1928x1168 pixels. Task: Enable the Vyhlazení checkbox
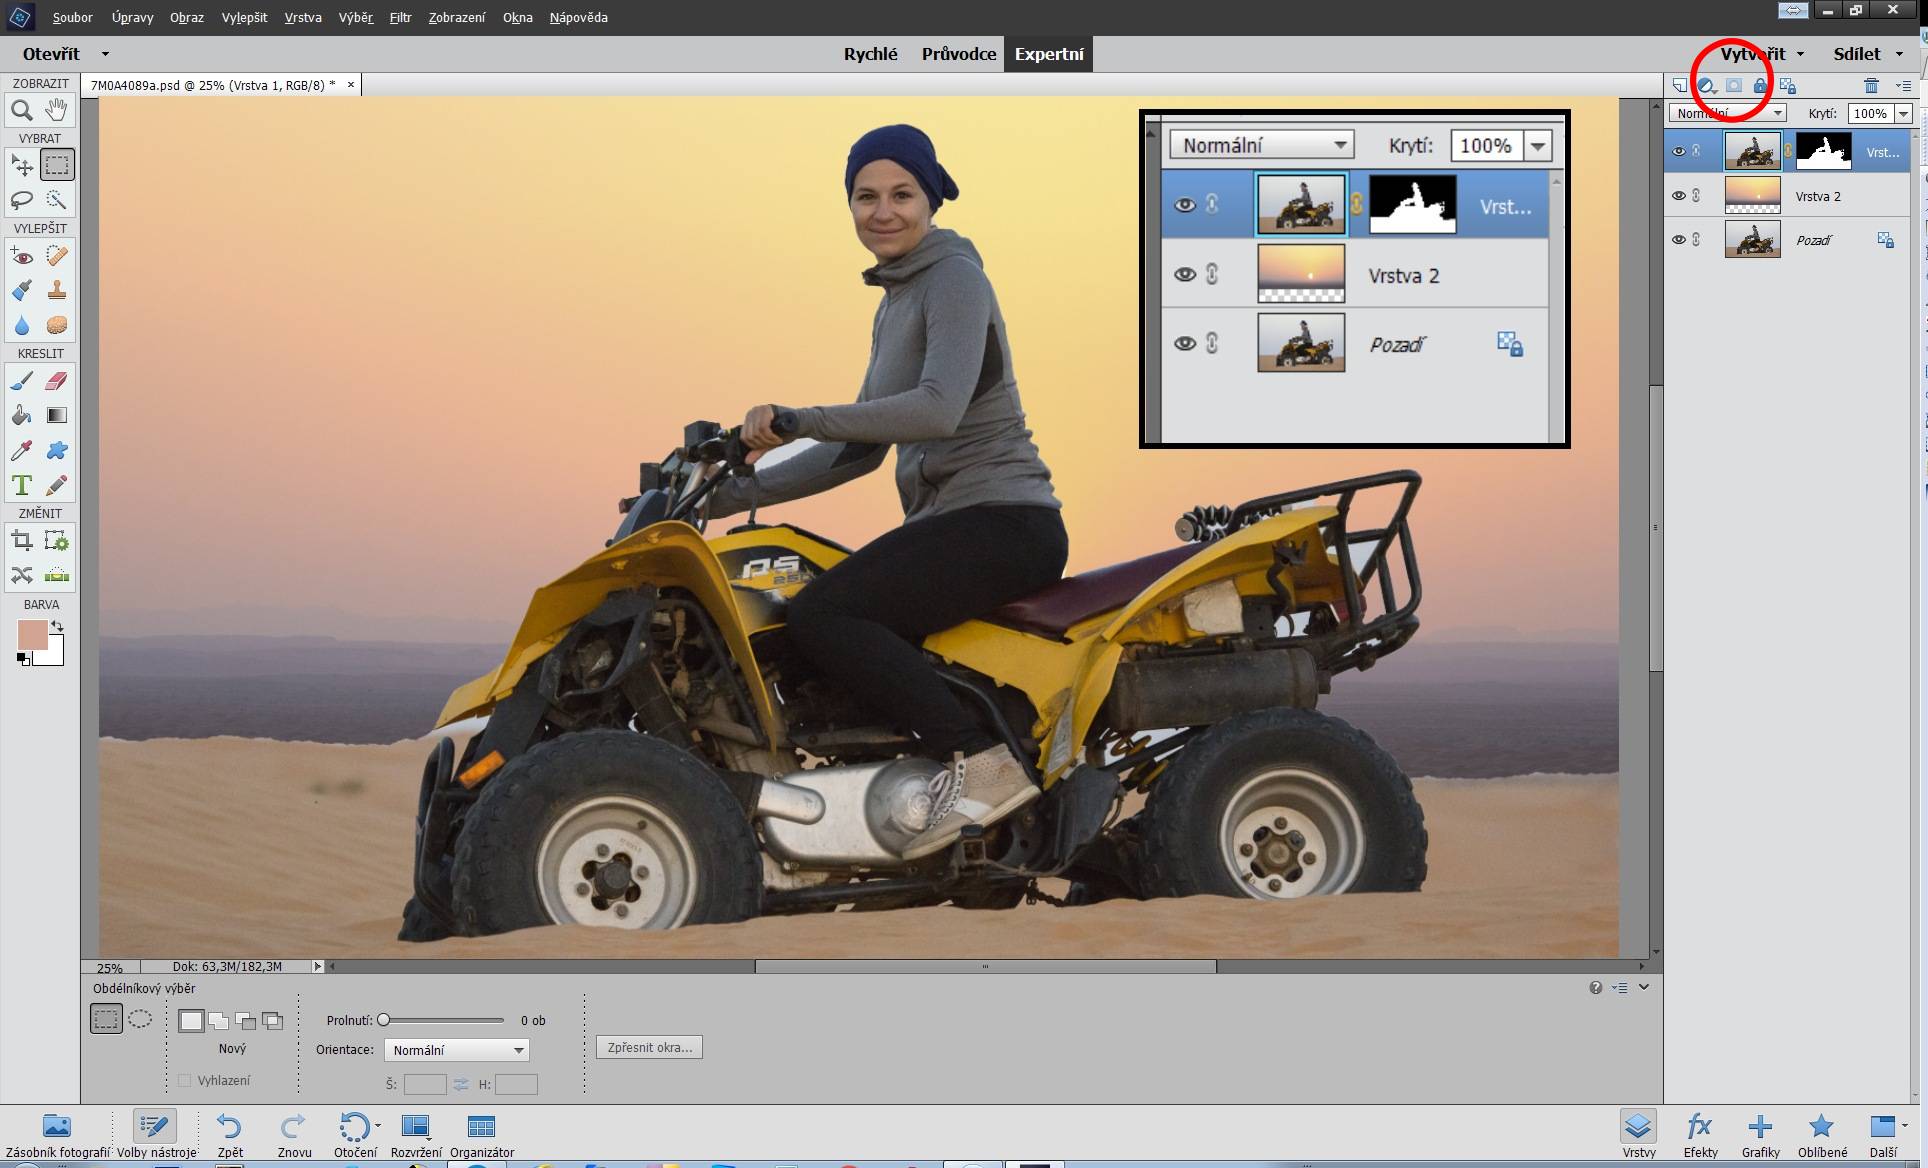click(x=184, y=1080)
